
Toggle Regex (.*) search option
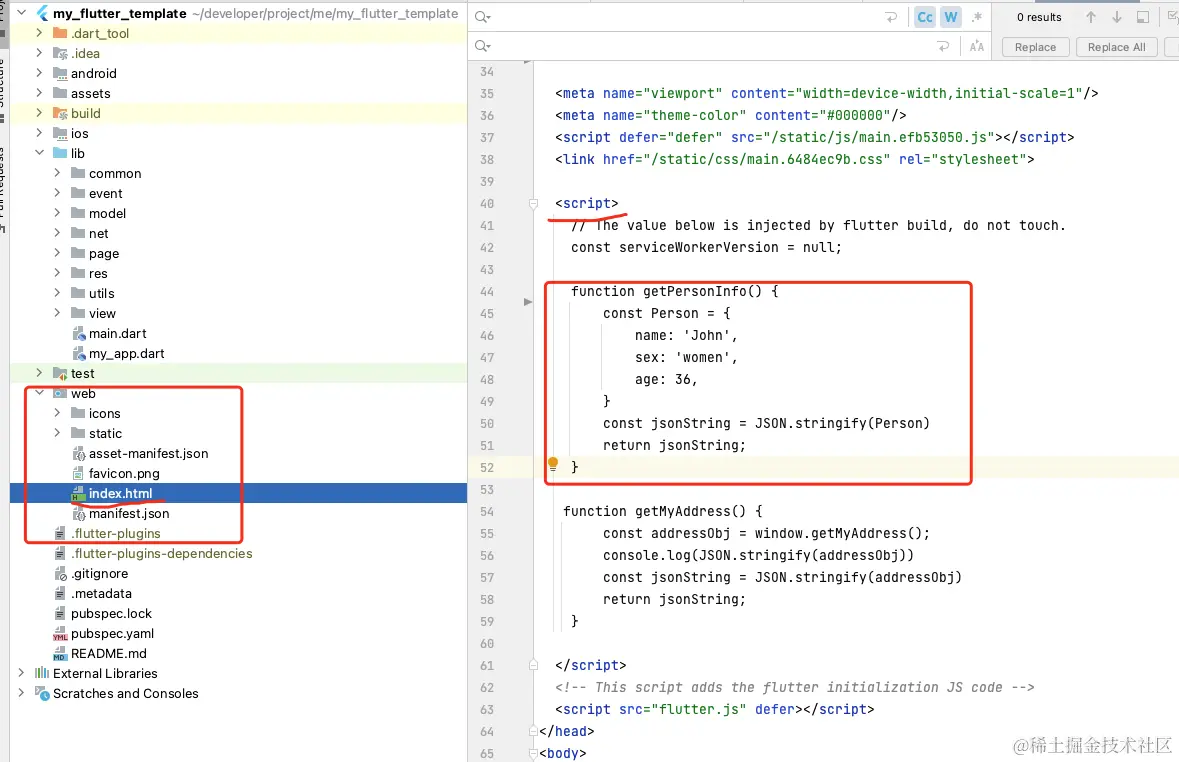[x=977, y=17]
